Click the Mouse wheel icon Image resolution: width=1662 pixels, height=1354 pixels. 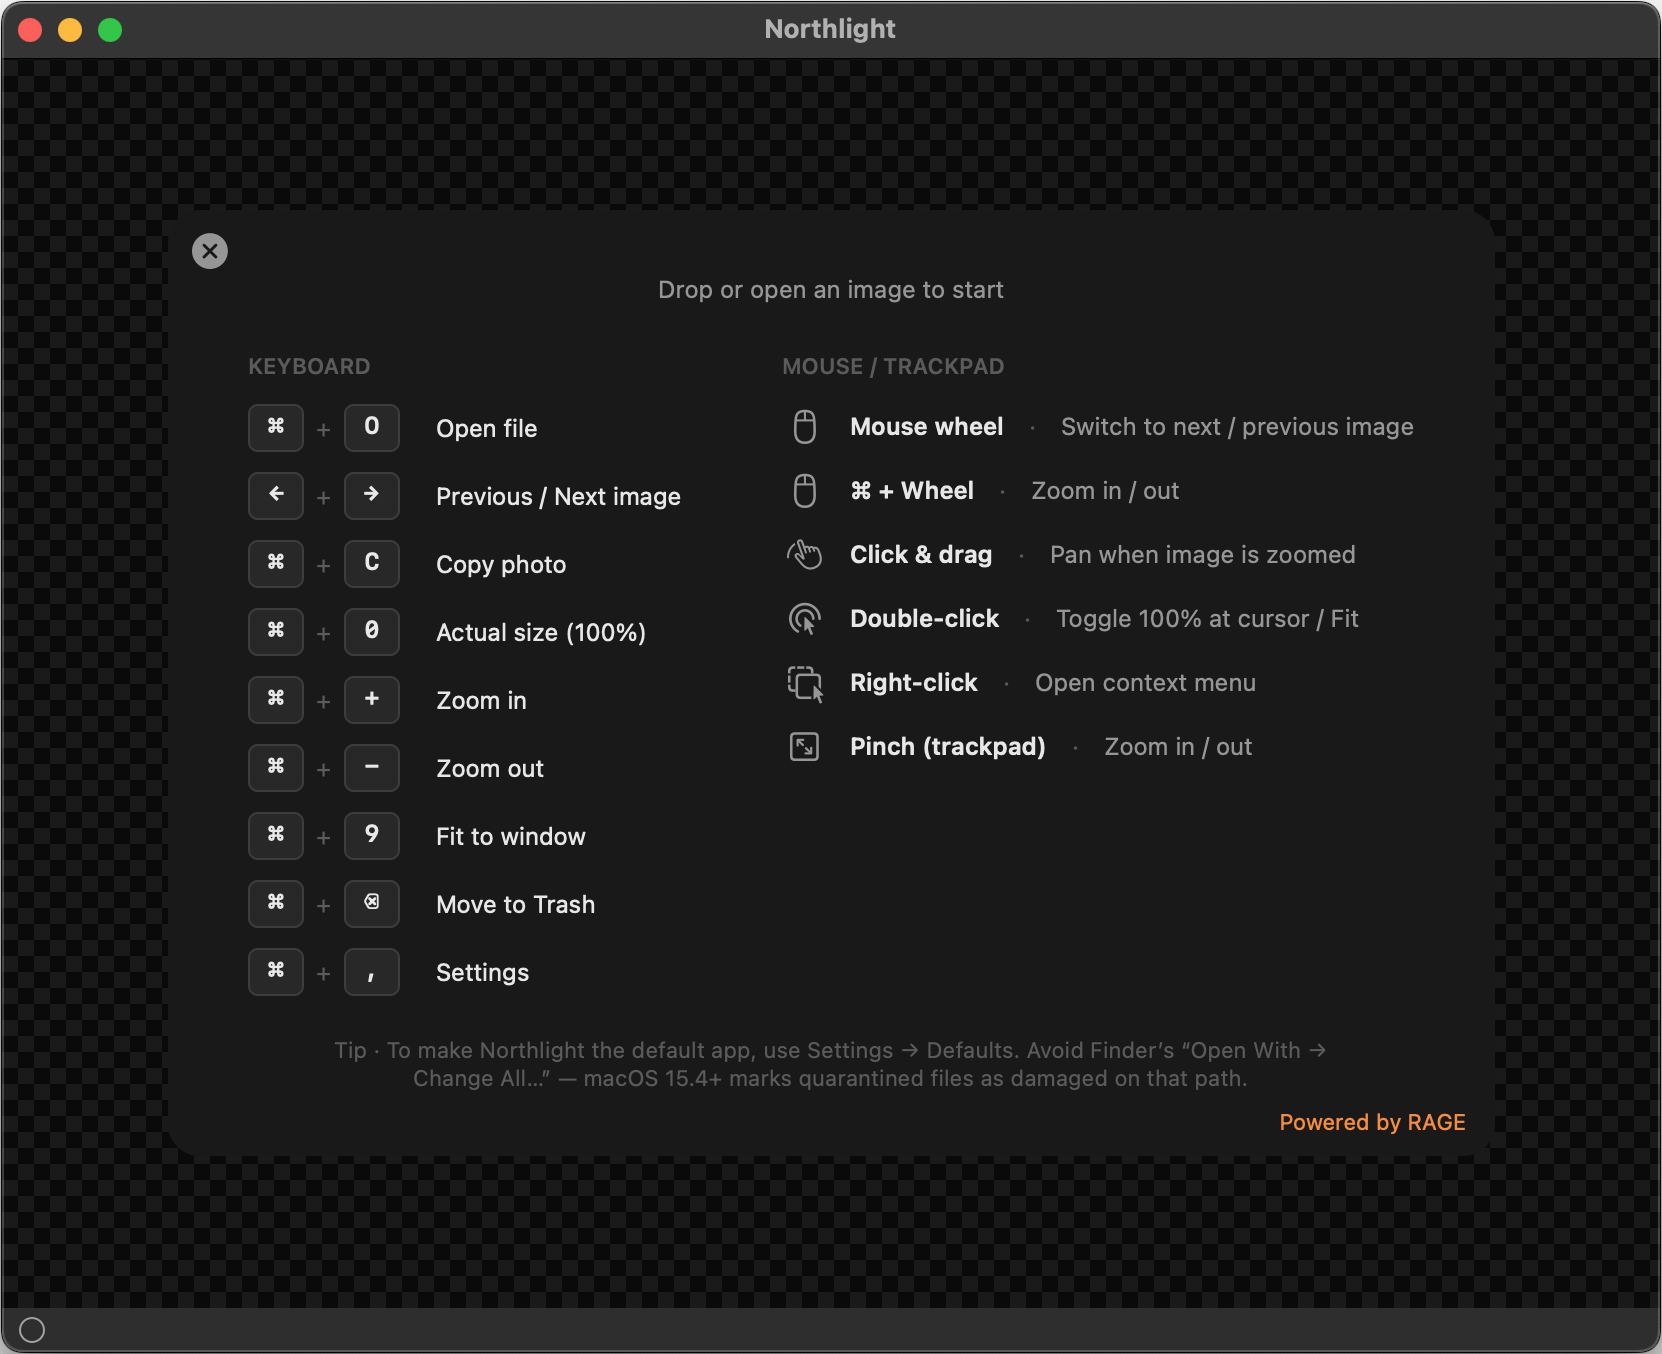[x=805, y=427]
